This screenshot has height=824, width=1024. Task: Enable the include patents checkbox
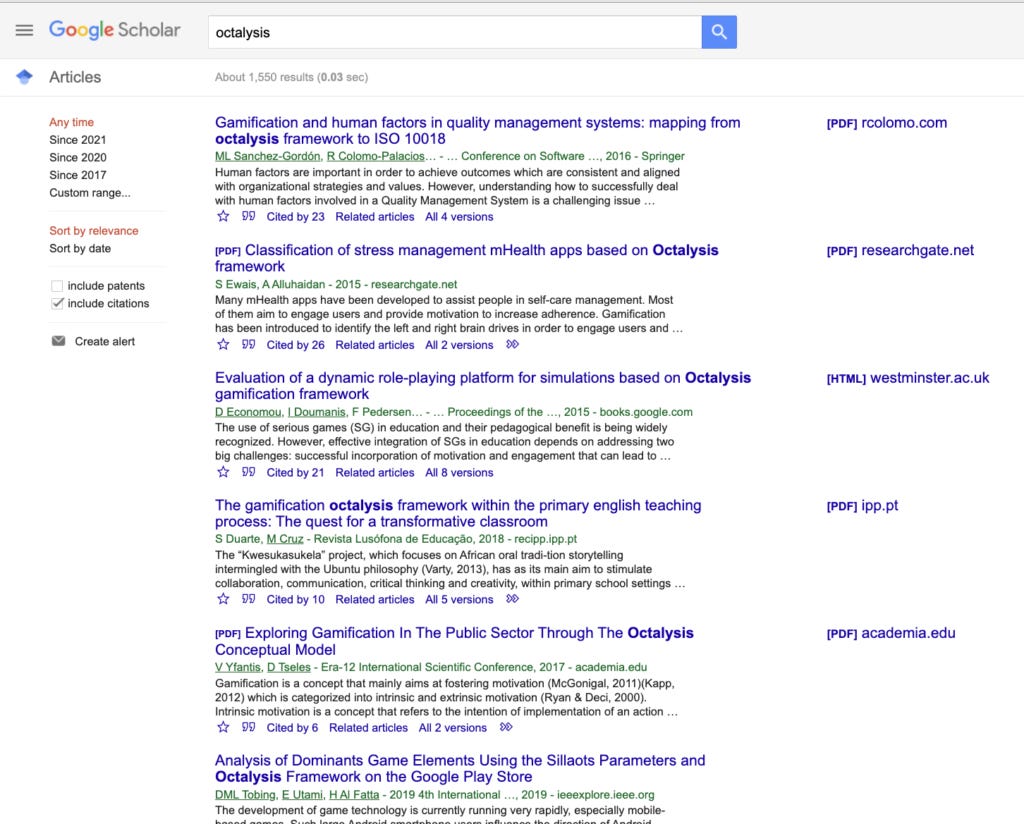(57, 285)
